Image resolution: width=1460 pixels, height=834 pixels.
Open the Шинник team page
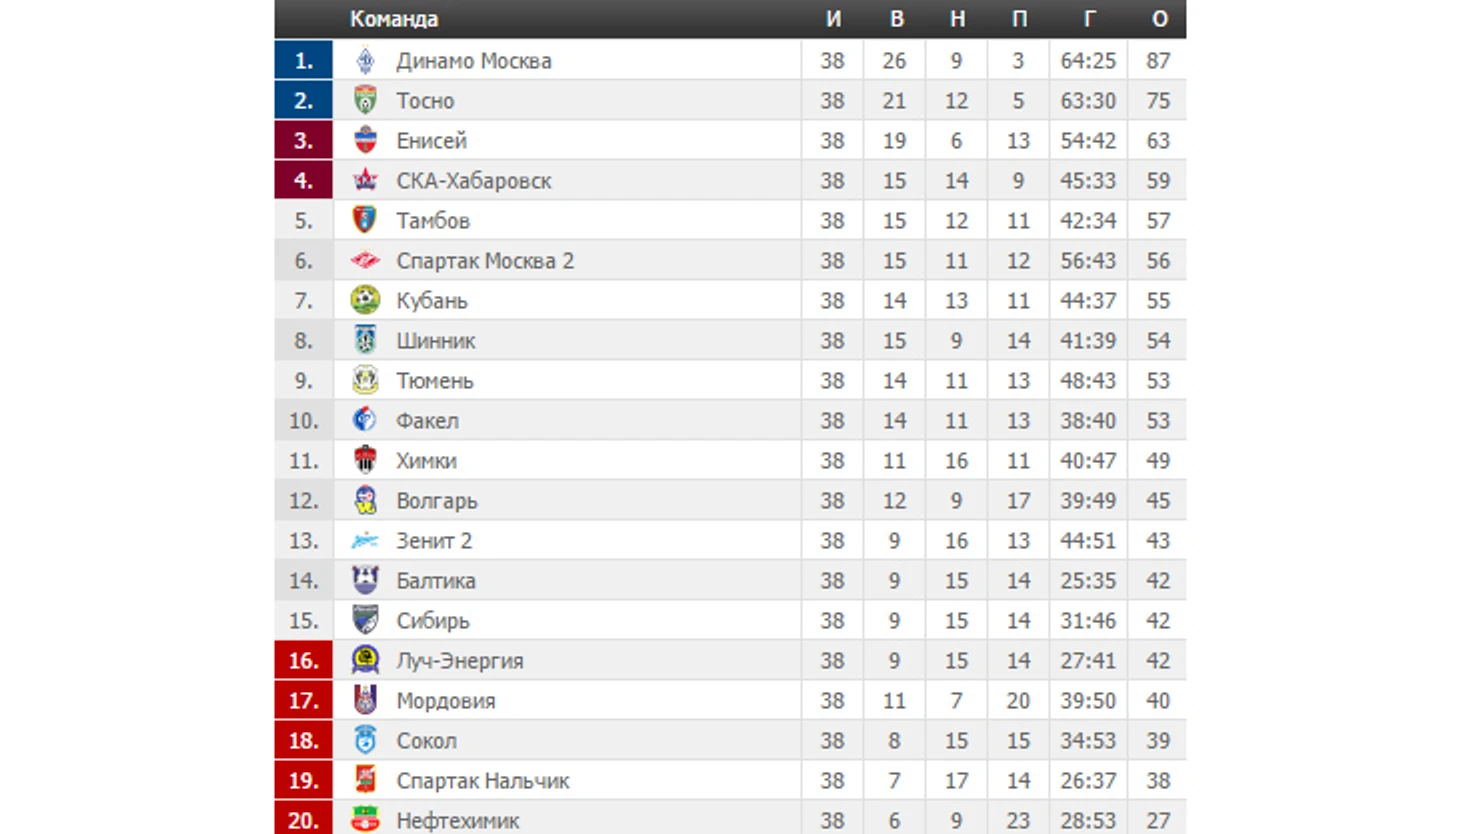[436, 341]
